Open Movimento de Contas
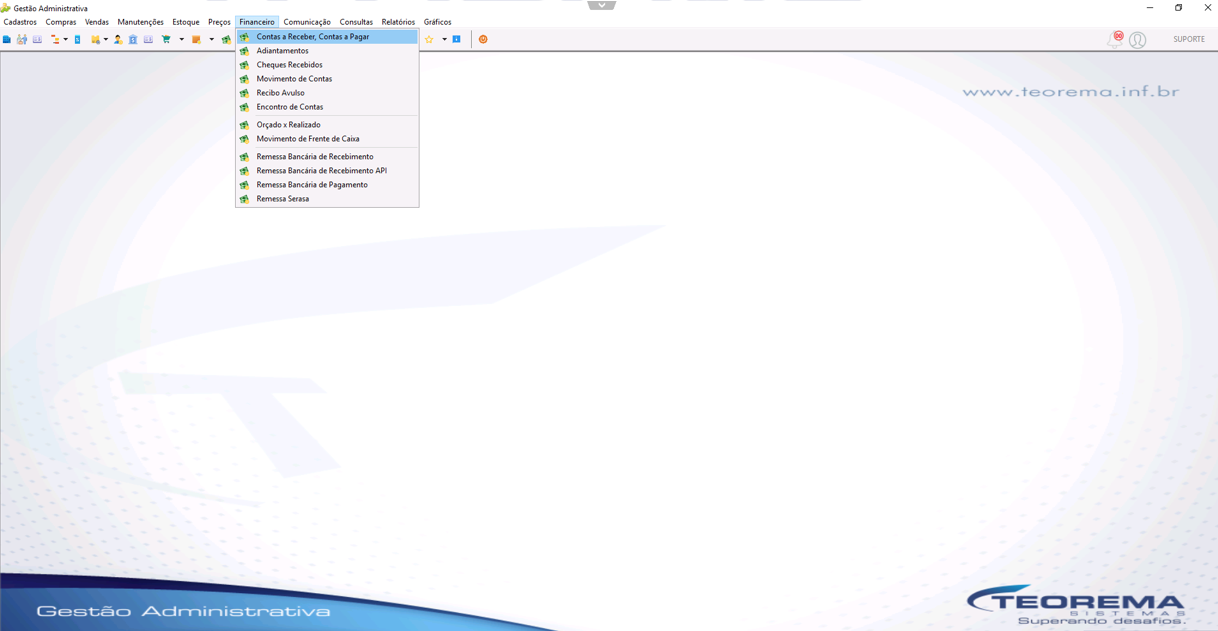The height and width of the screenshot is (631, 1218). click(x=327, y=79)
